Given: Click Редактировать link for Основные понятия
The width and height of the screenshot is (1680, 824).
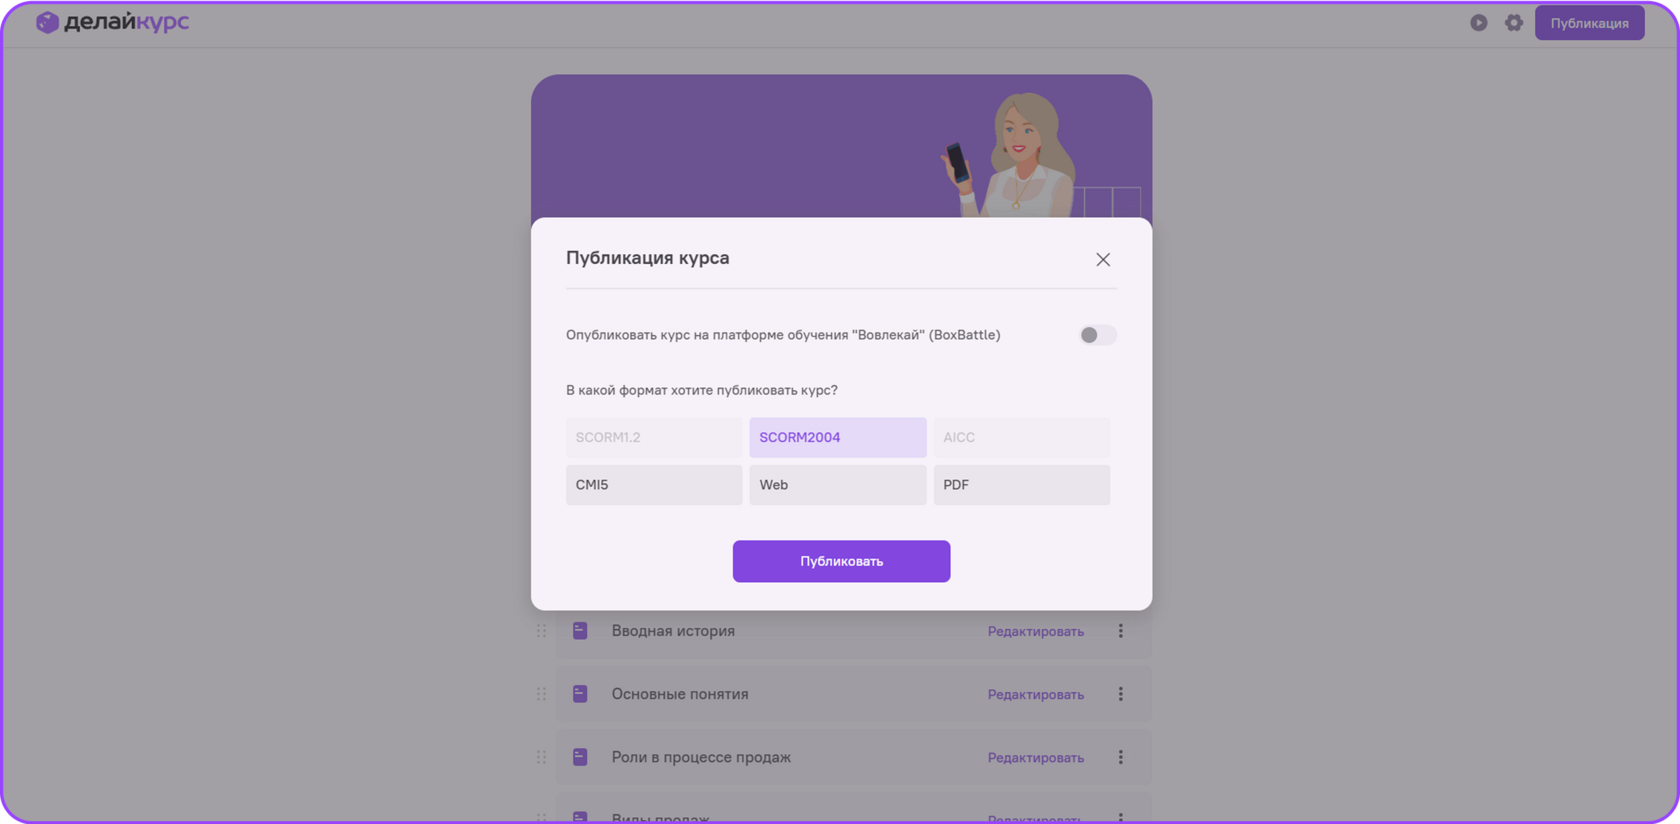Looking at the screenshot, I should point(1036,694).
